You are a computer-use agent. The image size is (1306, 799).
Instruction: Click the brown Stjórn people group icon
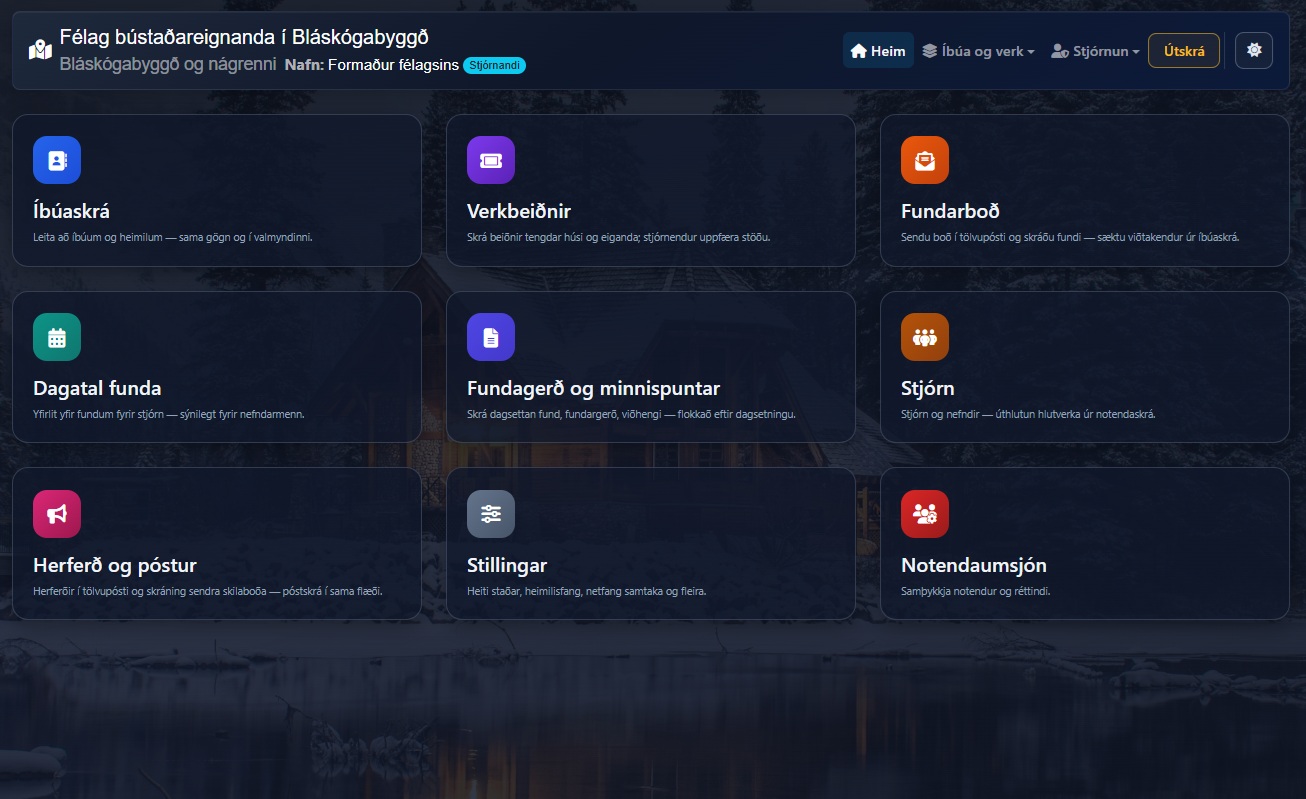925,337
